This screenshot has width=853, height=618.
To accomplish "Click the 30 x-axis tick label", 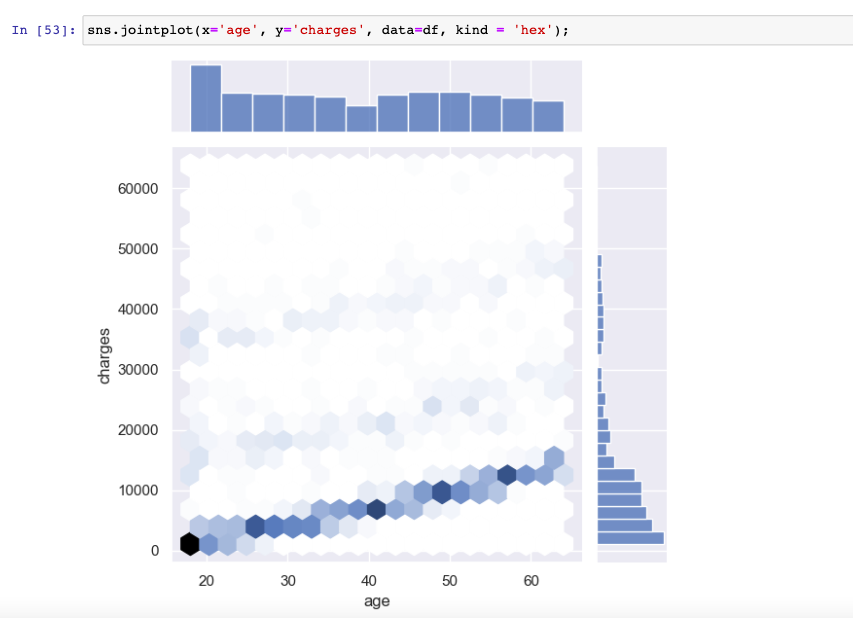I will (x=288, y=581).
